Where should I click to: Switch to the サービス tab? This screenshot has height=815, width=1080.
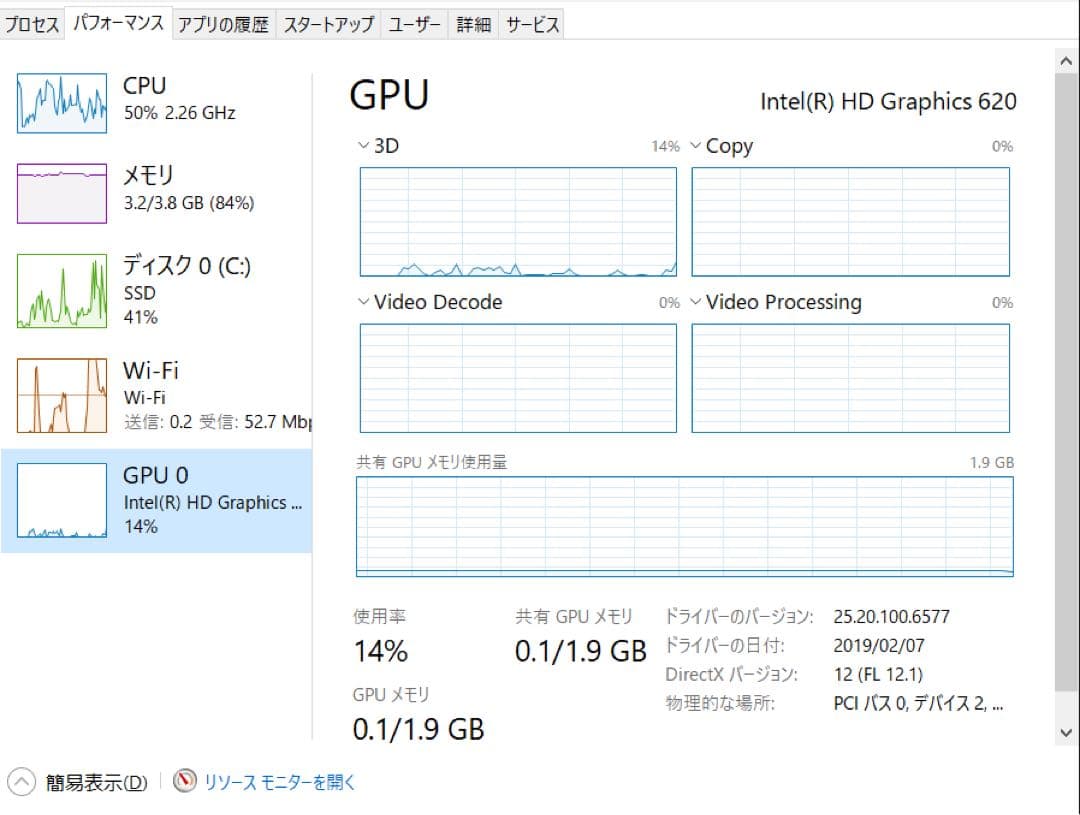531,23
